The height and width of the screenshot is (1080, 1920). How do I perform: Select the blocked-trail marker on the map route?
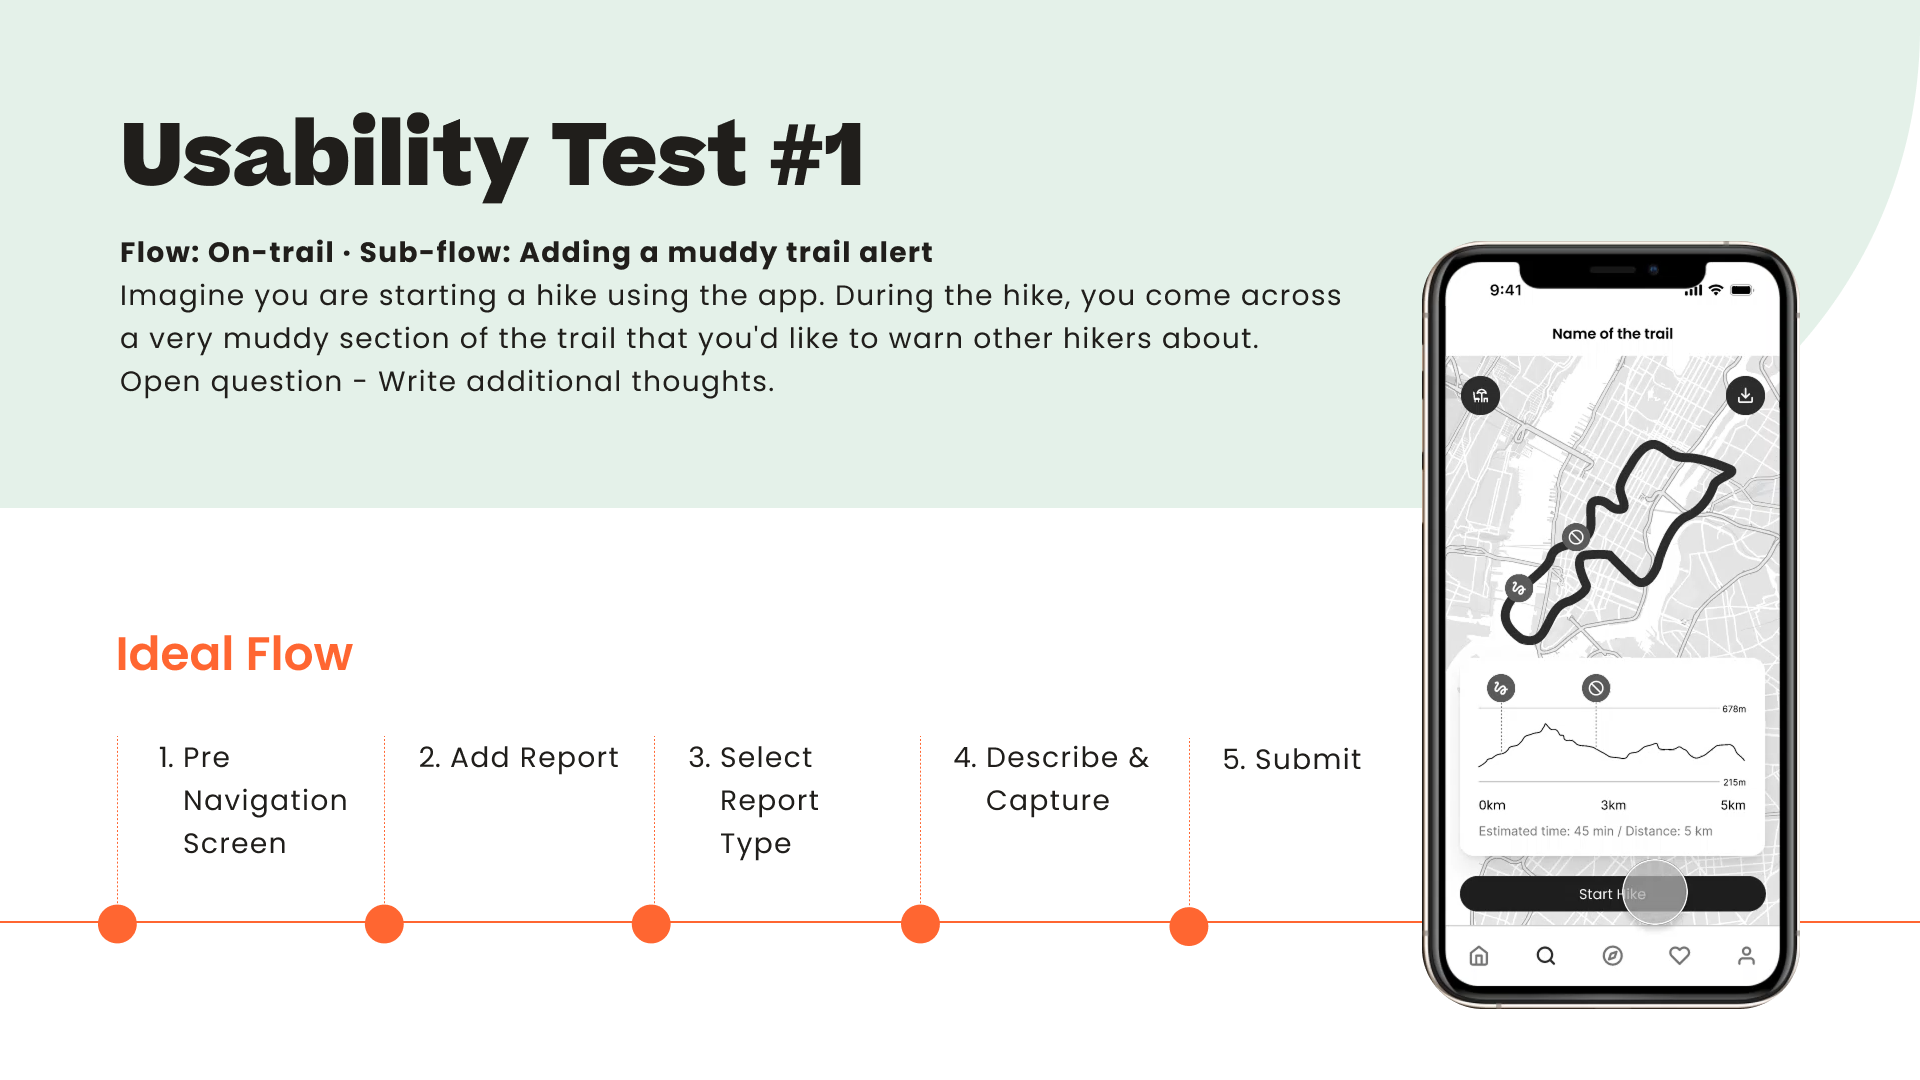[1576, 537]
